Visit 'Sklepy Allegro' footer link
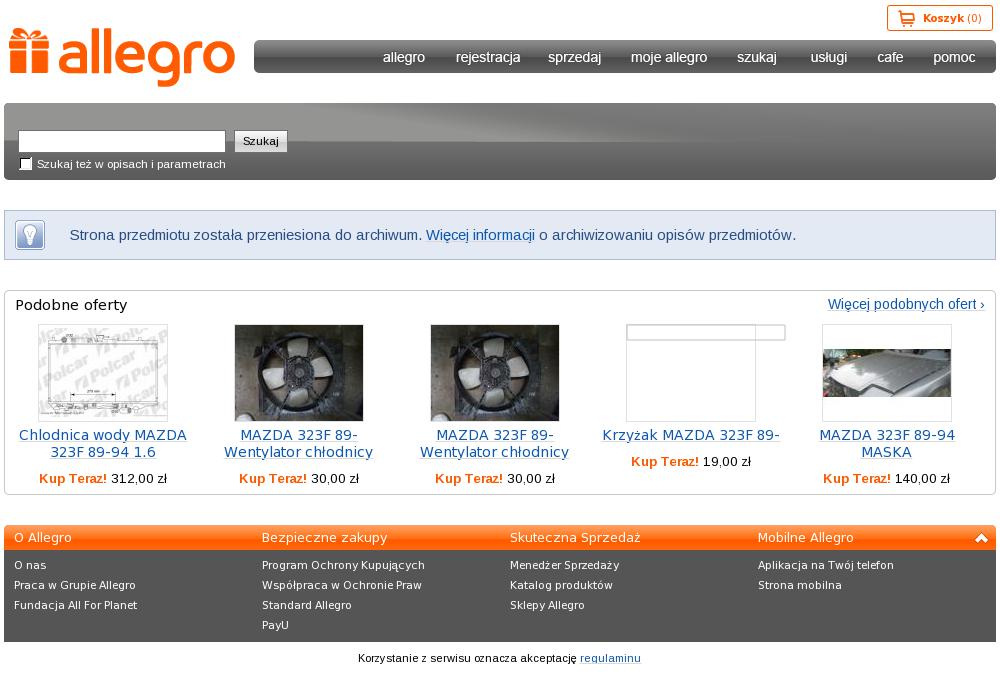The image size is (1000, 678). [x=547, y=605]
